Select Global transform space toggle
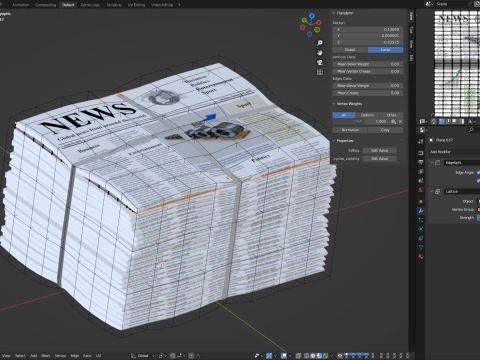 point(350,50)
